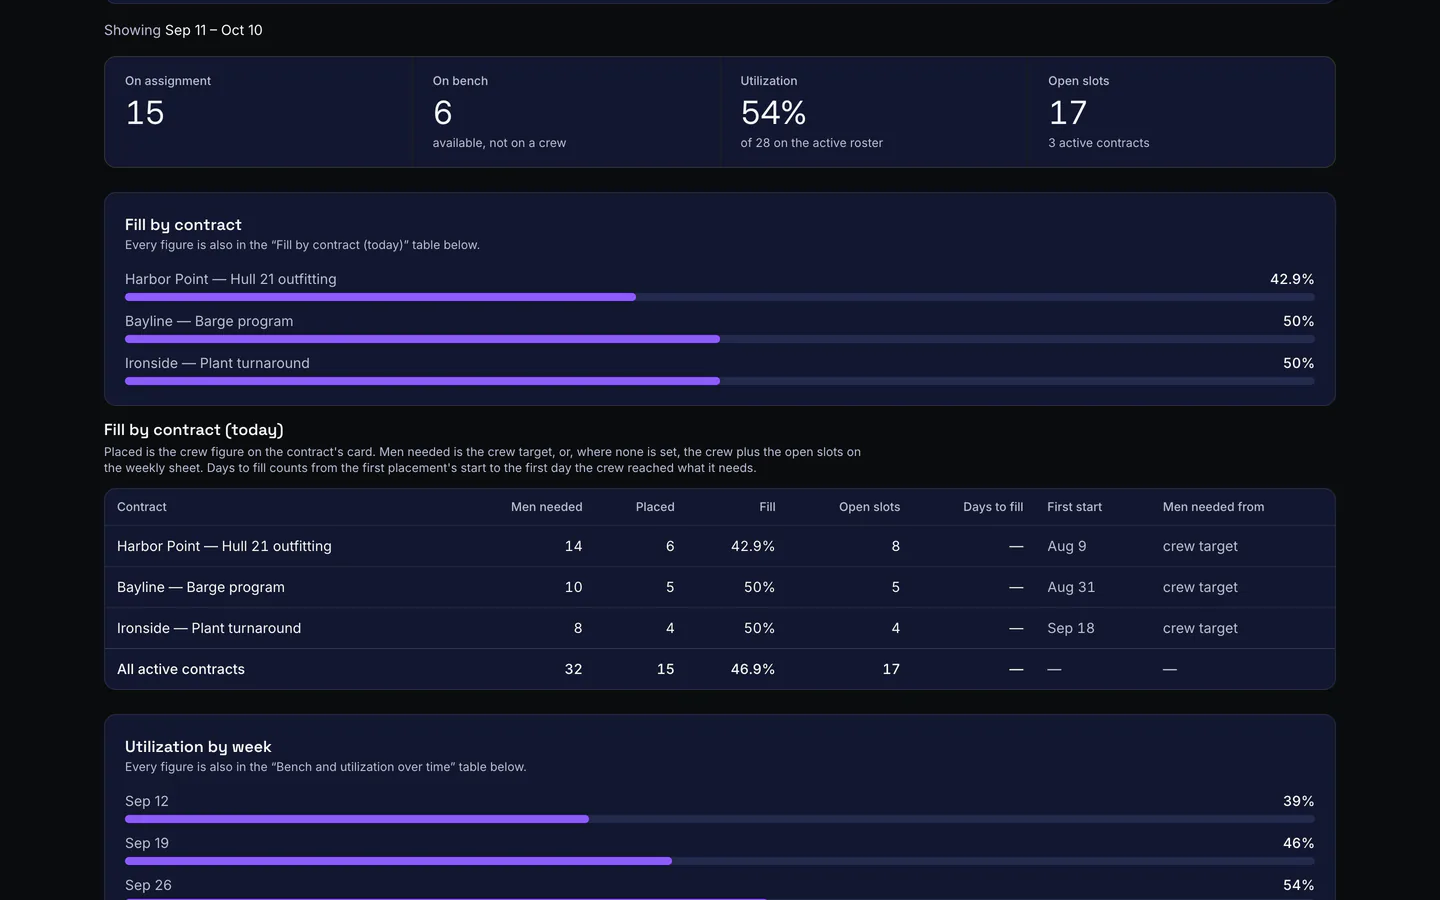Click the "On bench" card label
1440x900 pixels.
(460, 81)
